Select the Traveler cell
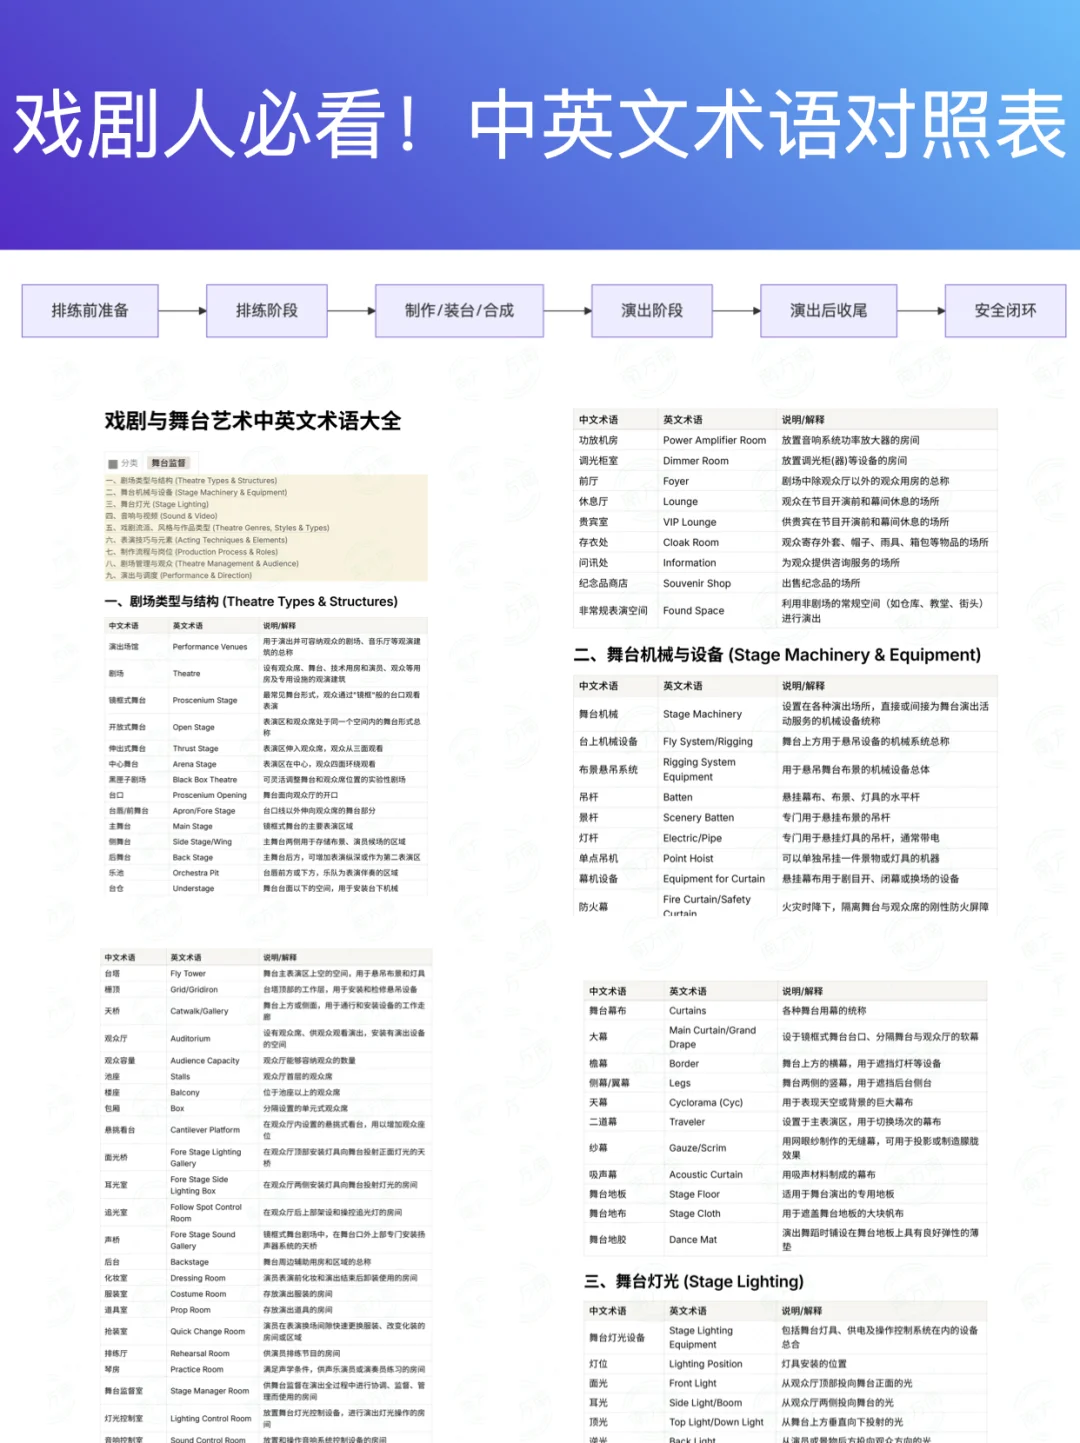 (x=687, y=1122)
